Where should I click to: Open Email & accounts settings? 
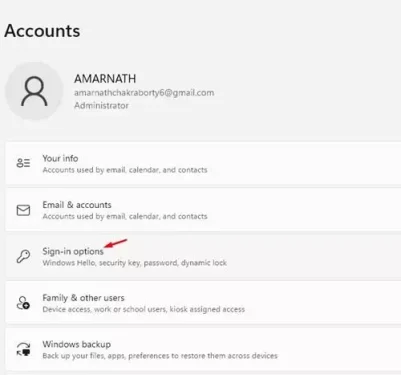point(203,210)
